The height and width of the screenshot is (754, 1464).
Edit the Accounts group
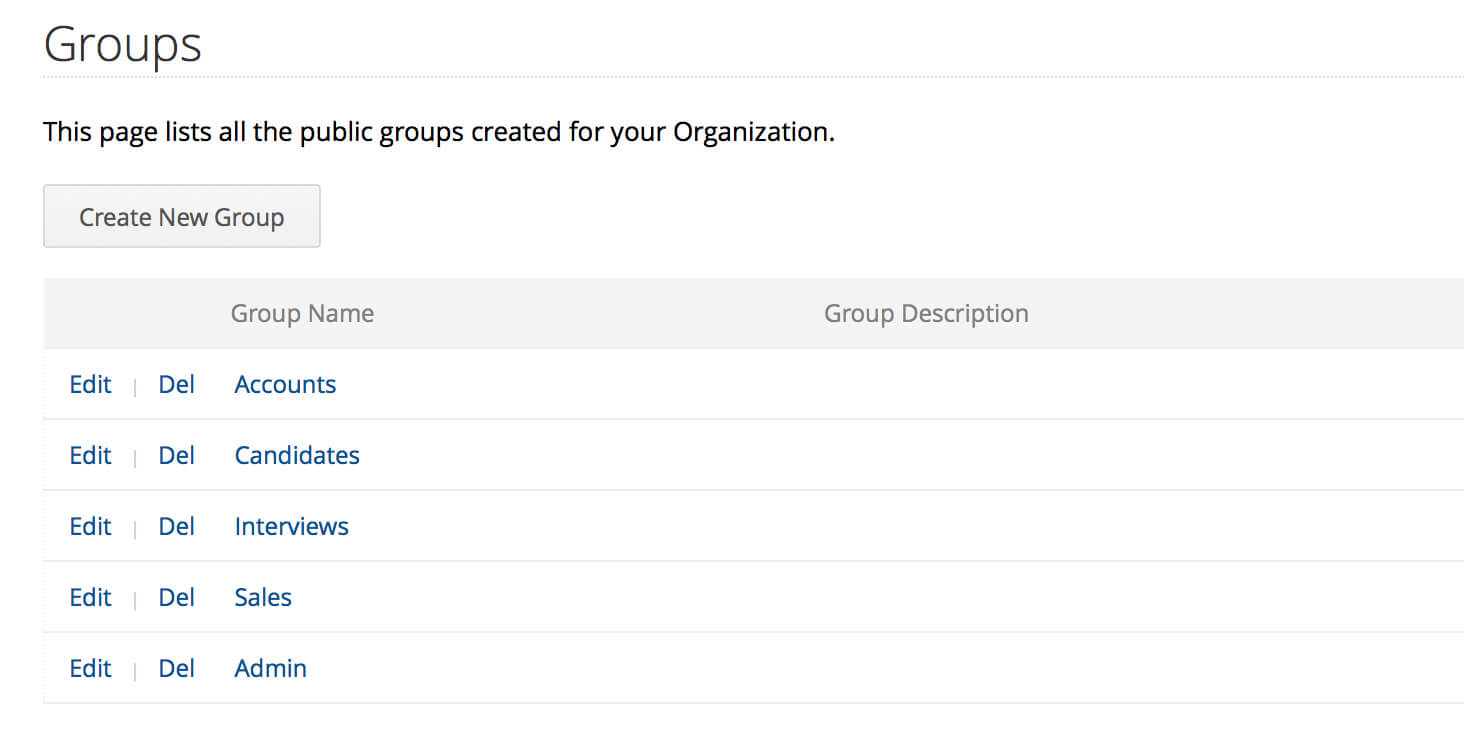(x=90, y=385)
